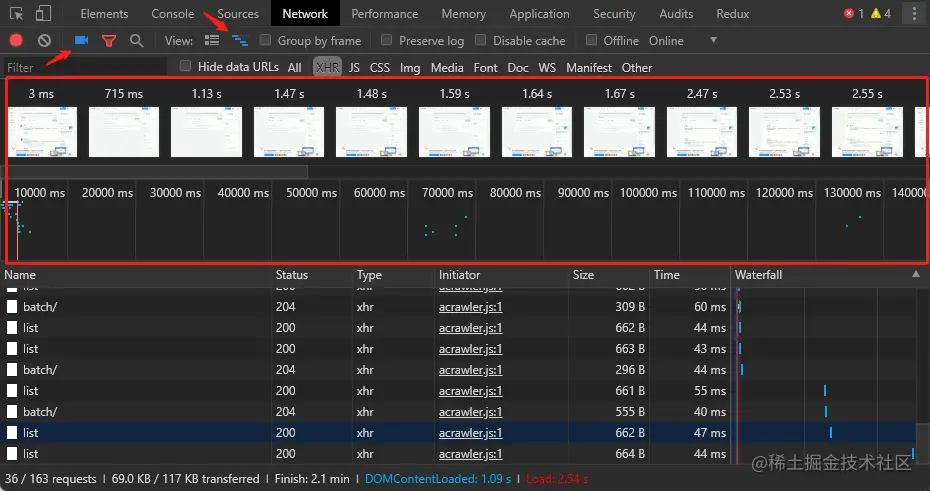Sort requests by Time column

click(x=690, y=275)
